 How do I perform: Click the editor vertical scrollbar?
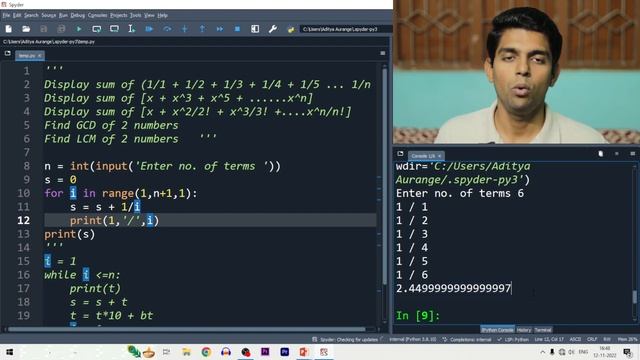click(x=384, y=176)
